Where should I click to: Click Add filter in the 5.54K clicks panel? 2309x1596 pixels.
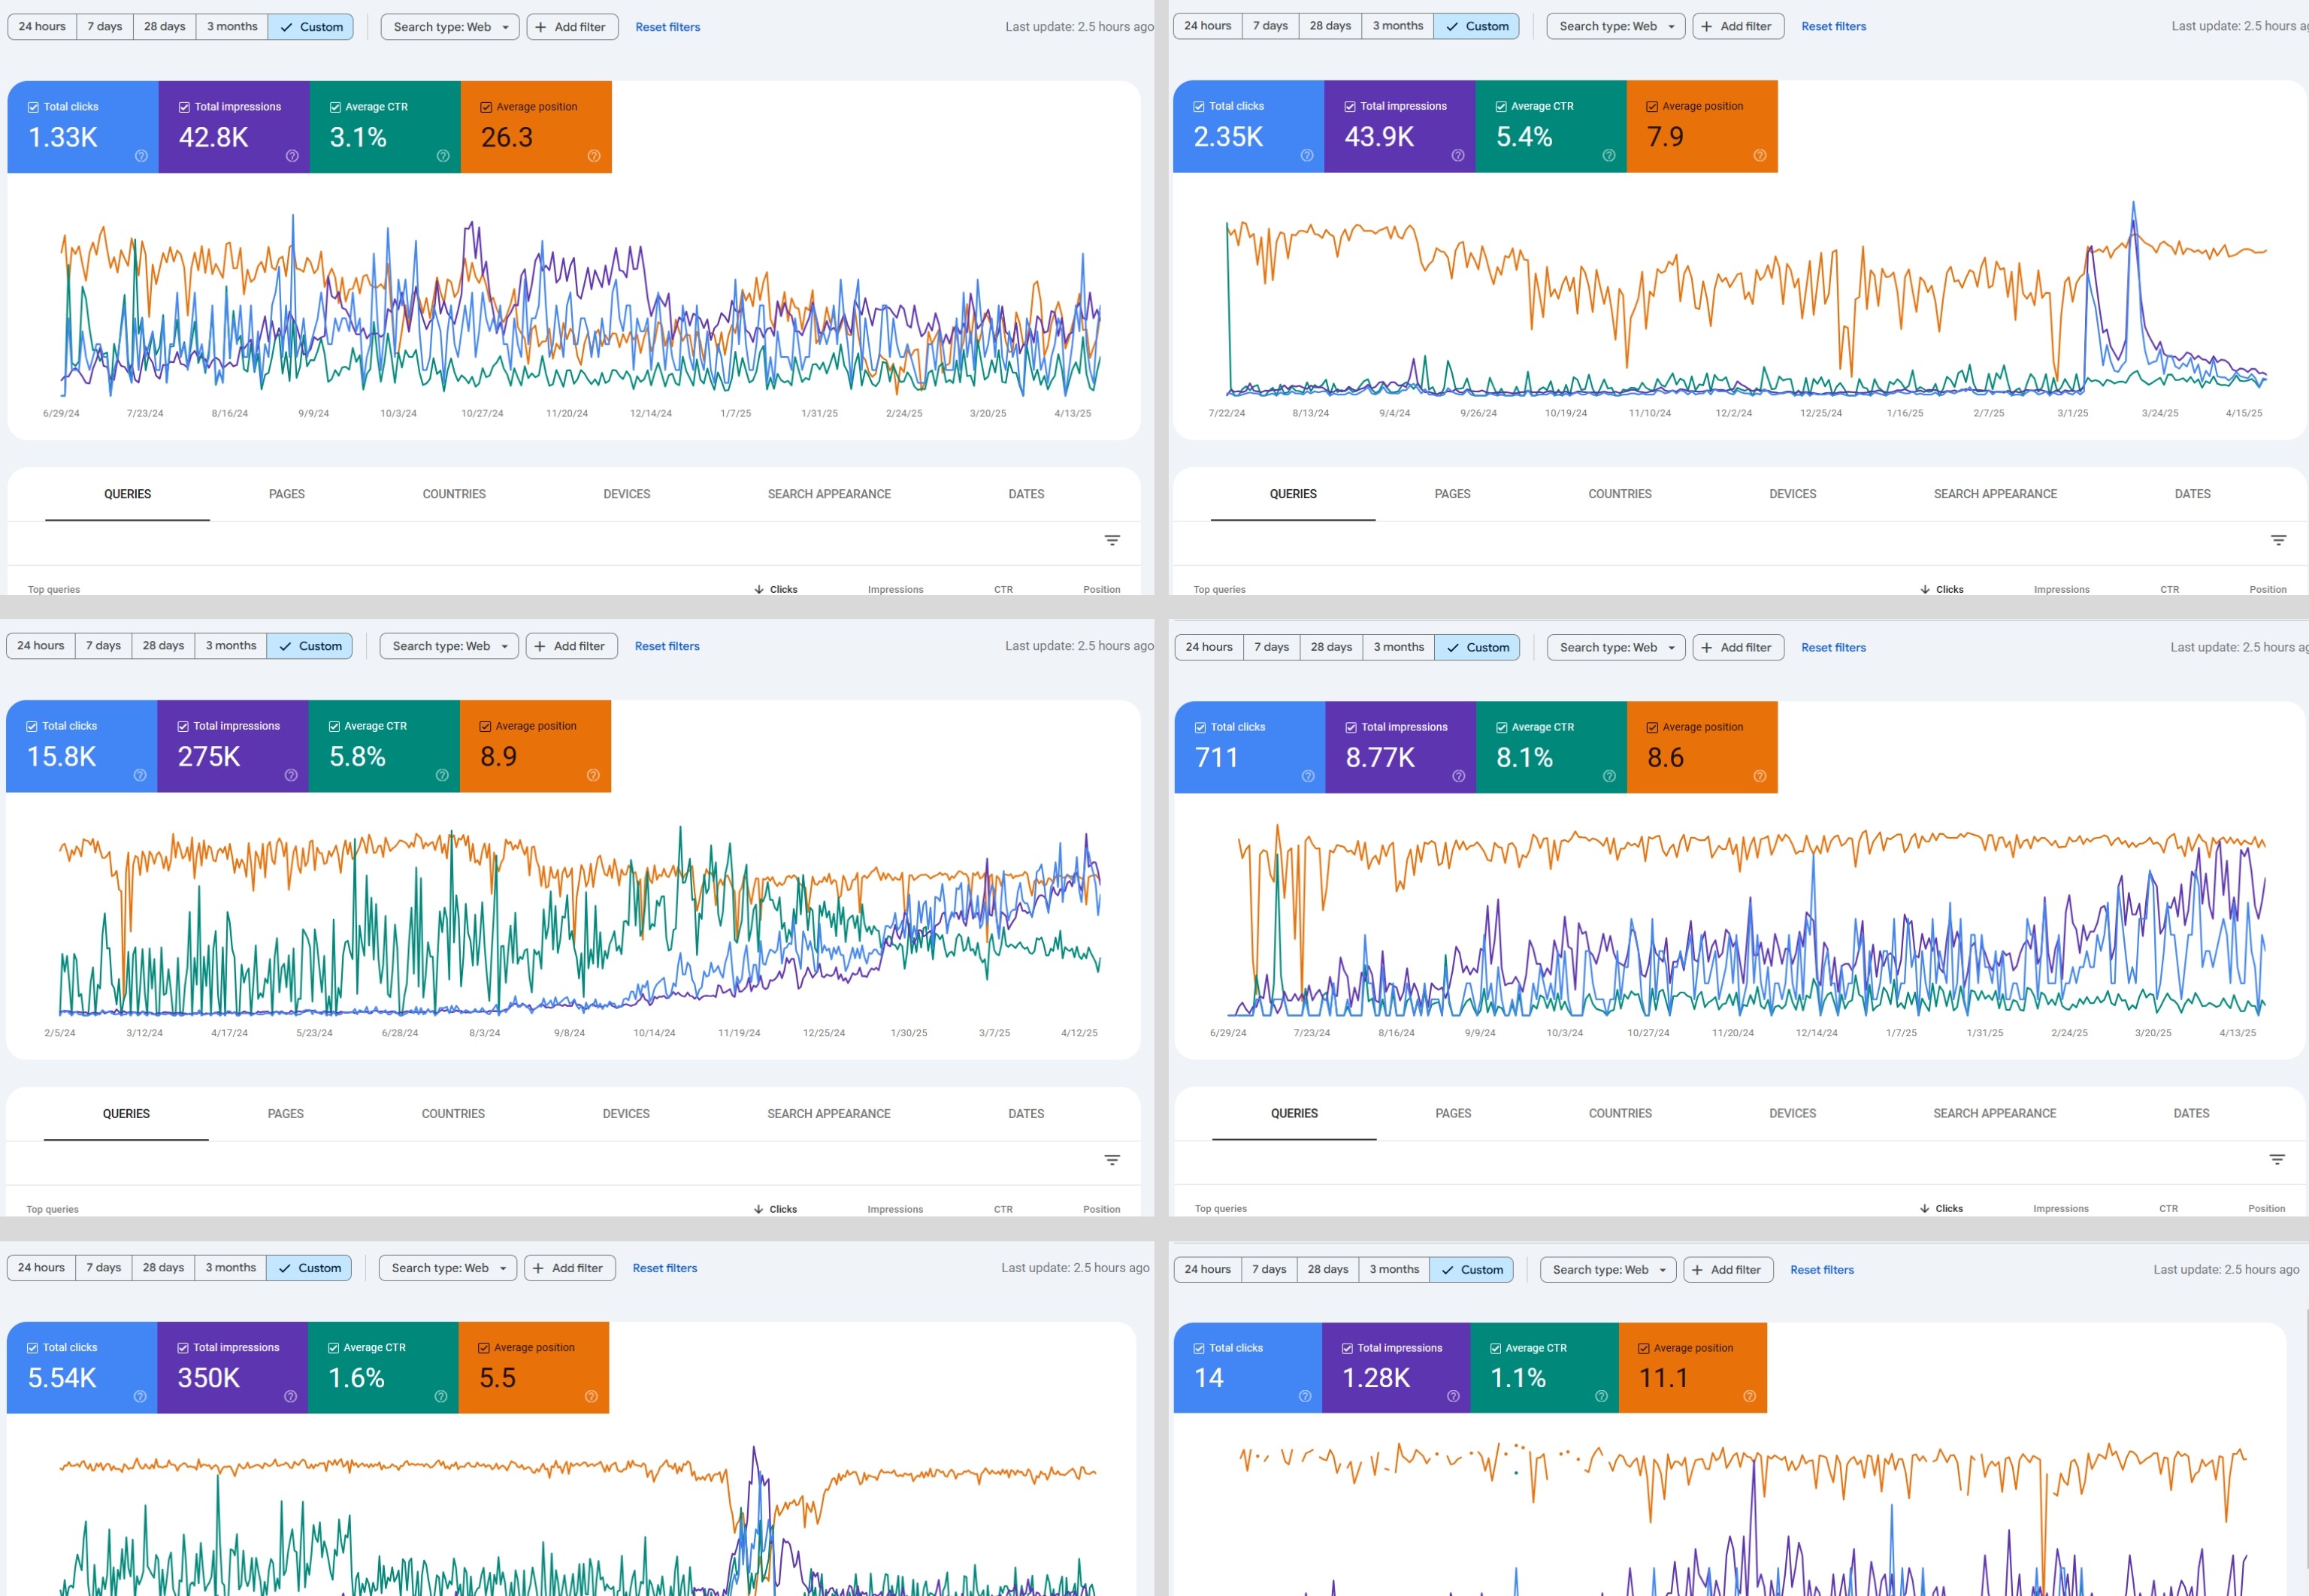570,1268
